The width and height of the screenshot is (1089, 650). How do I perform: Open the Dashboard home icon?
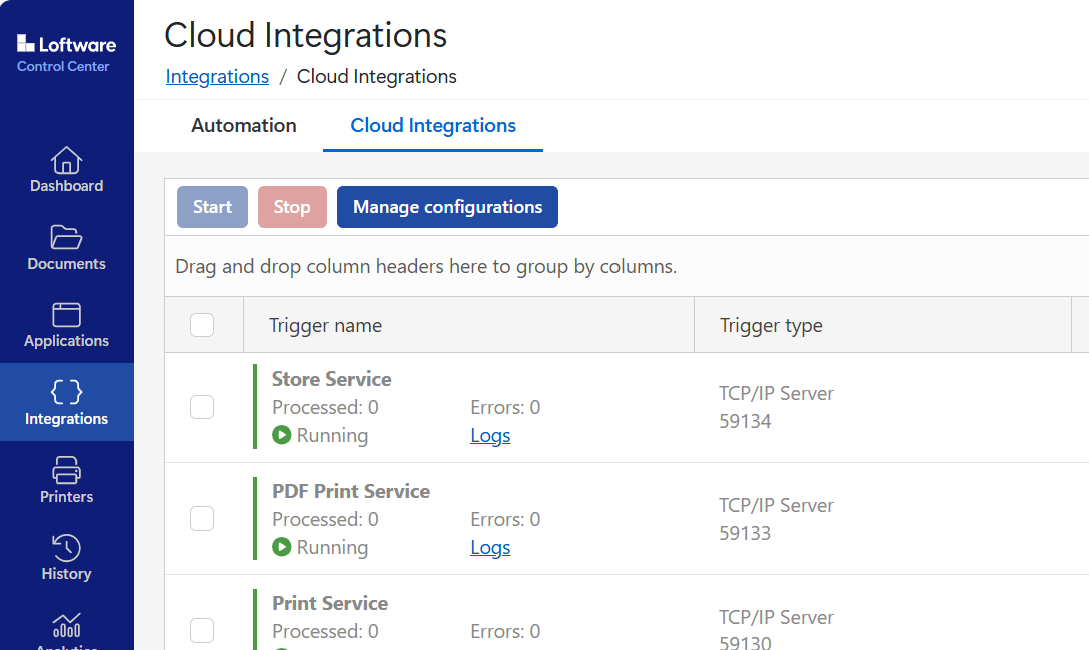click(66, 160)
